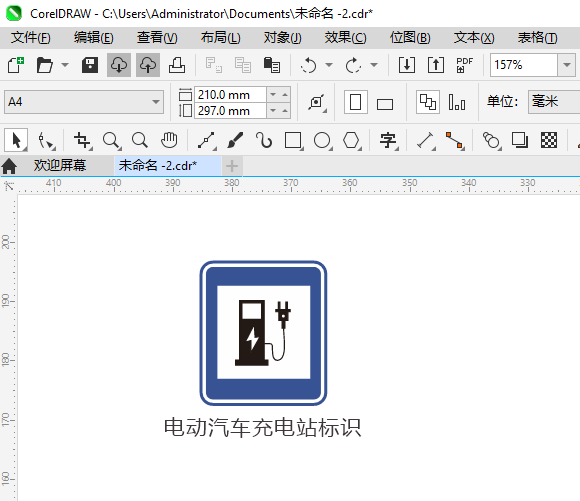Redo the last action
The height and width of the screenshot is (501, 580).
[353, 65]
